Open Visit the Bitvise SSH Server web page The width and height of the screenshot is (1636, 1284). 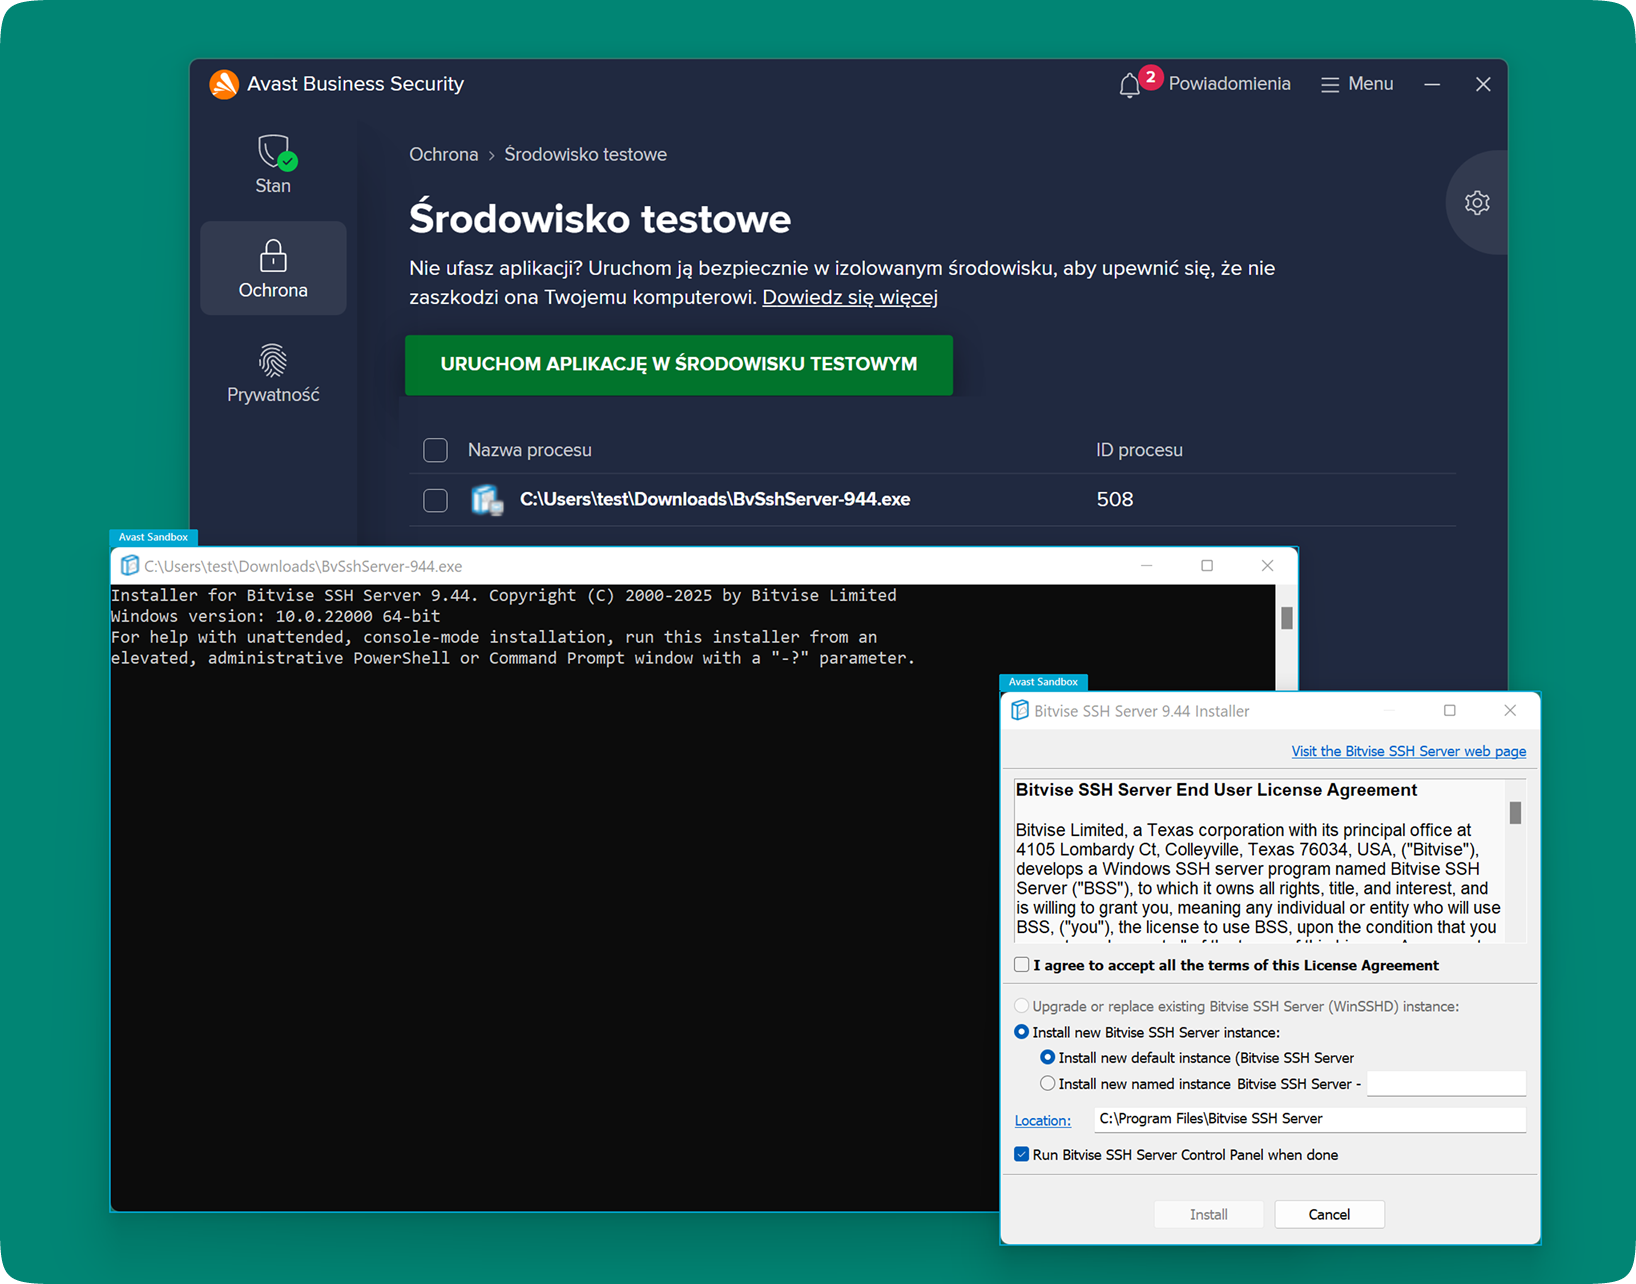point(1408,751)
